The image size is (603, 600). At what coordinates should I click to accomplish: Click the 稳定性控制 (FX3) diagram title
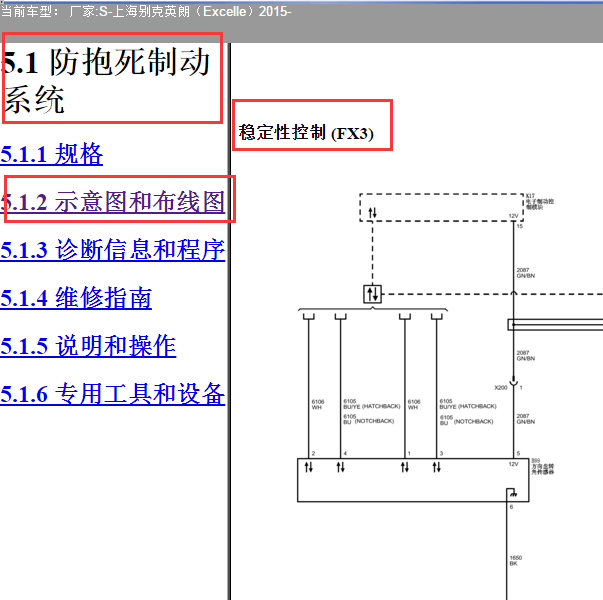(x=306, y=133)
